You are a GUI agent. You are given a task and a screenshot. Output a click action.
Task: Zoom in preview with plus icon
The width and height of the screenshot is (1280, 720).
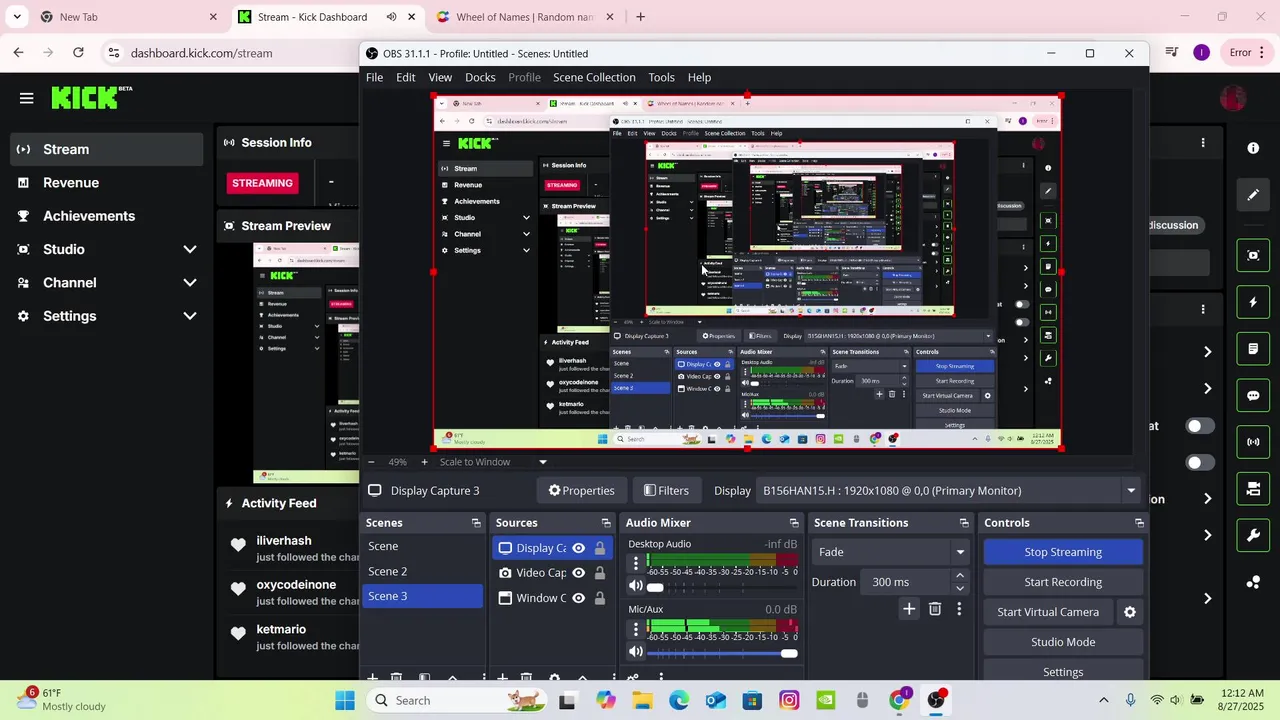coord(424,462)
